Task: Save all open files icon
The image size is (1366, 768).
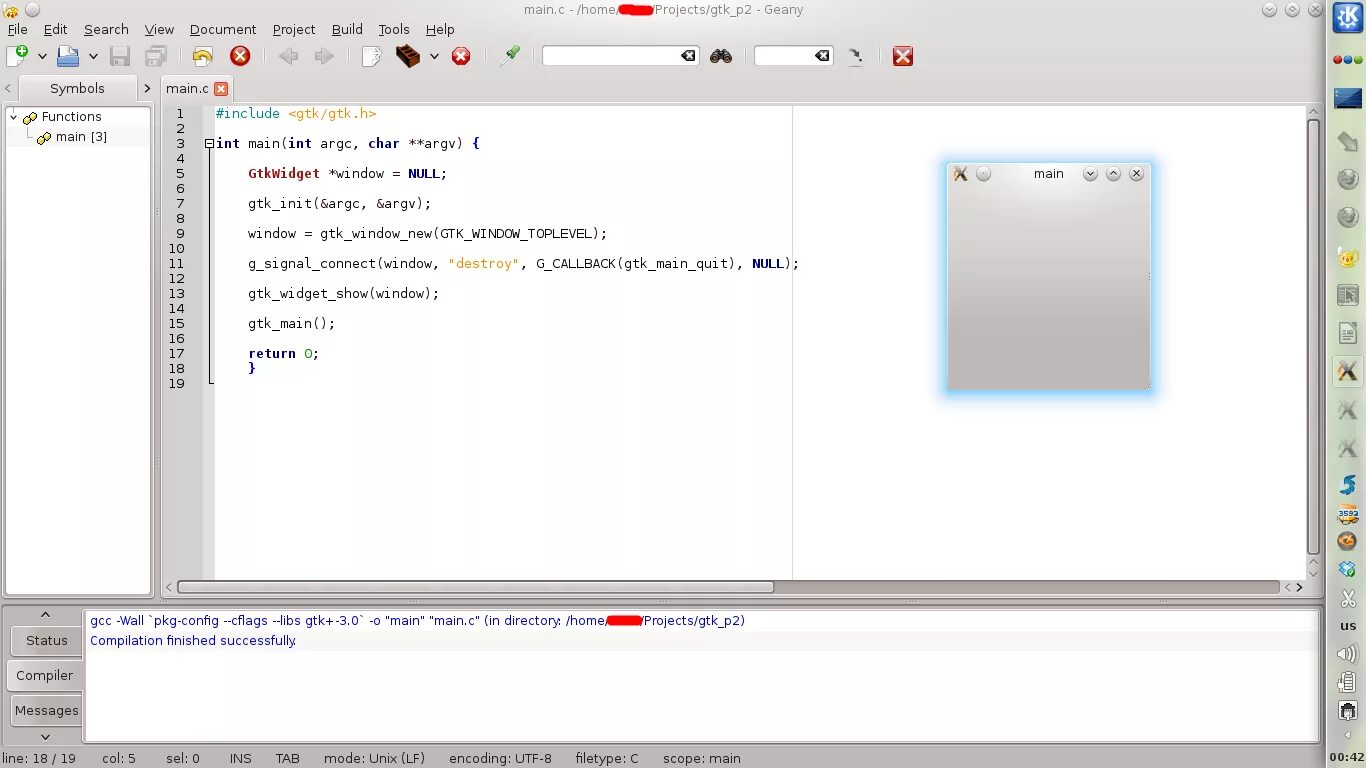Action: 155,56
